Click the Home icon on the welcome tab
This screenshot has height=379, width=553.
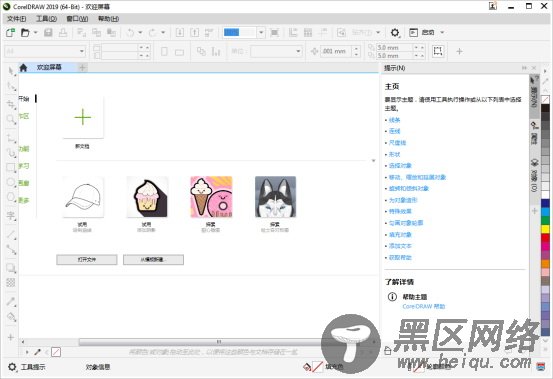[x=23, y=68]
